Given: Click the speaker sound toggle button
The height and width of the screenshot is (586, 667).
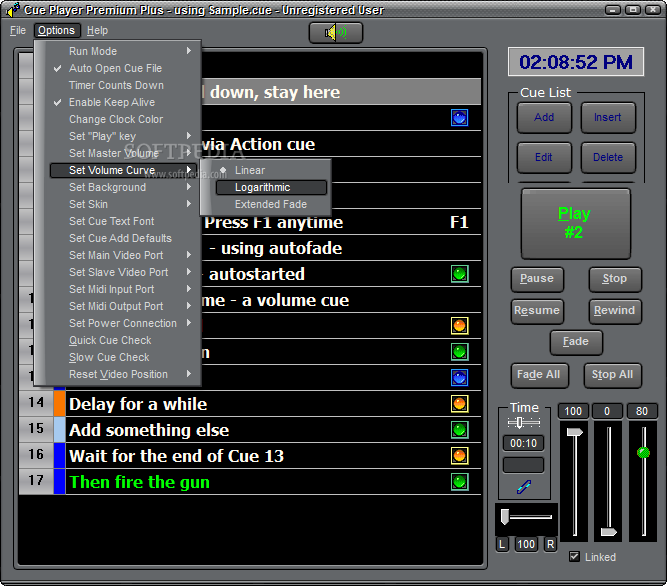Looking at the screenshot, I should coord(336,33).
